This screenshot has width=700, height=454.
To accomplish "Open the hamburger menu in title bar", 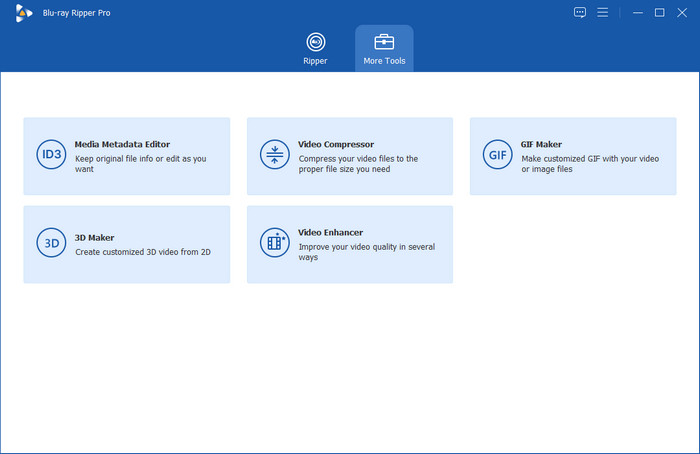I will pyautogui.click(x=603, y=12).
